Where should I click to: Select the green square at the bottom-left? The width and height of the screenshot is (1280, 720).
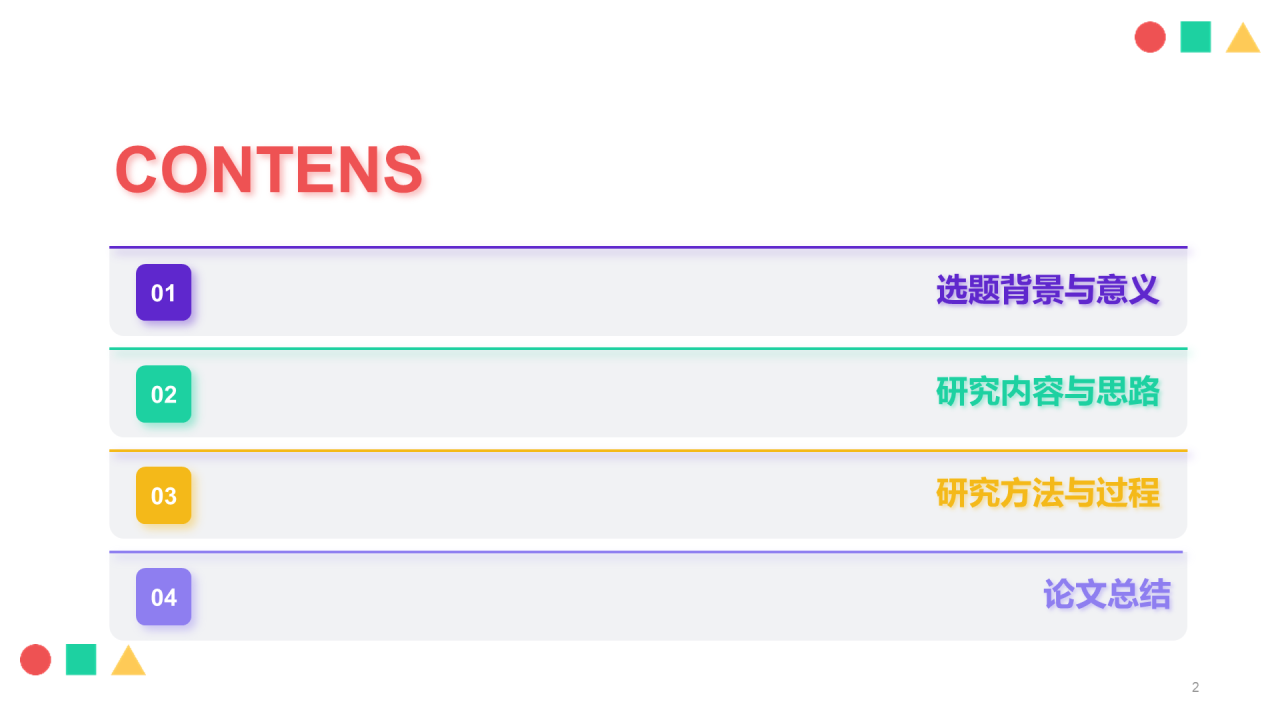pyautogui.click(x=81, y=660)
